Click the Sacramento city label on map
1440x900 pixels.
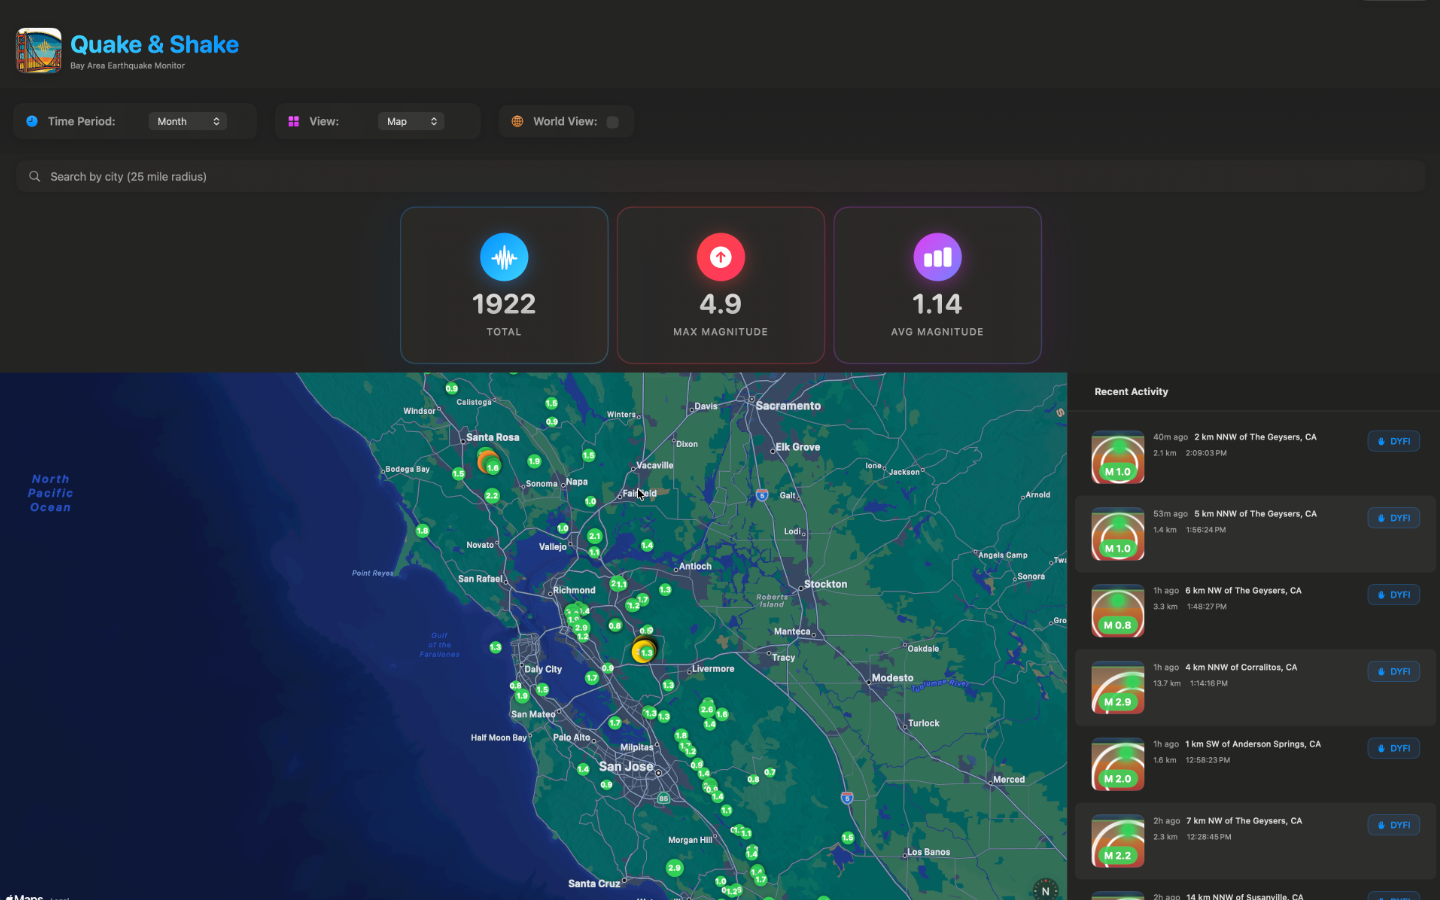(789, 406)
